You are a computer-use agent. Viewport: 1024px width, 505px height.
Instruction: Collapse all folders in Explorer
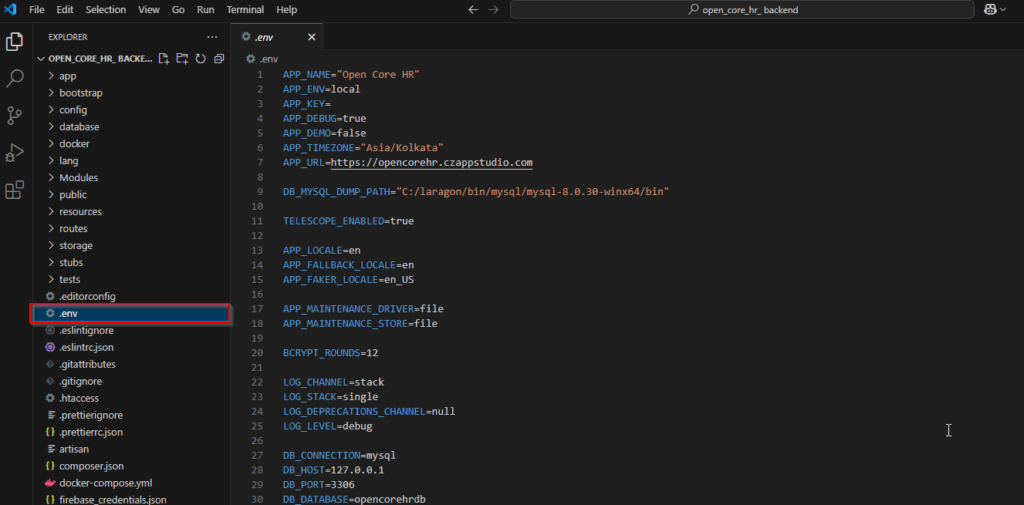pyautogui.click(x=219, y=59)
